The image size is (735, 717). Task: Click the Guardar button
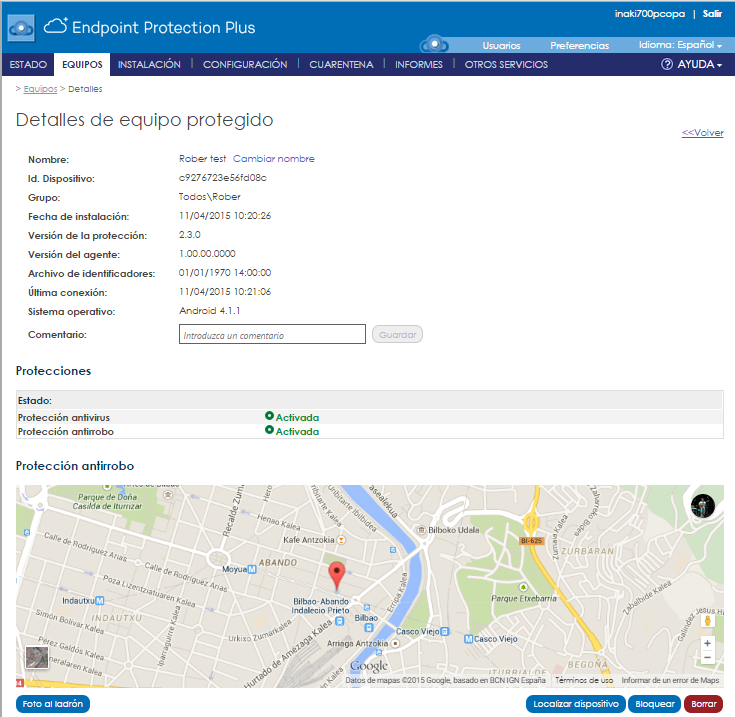tap(398, 335)
